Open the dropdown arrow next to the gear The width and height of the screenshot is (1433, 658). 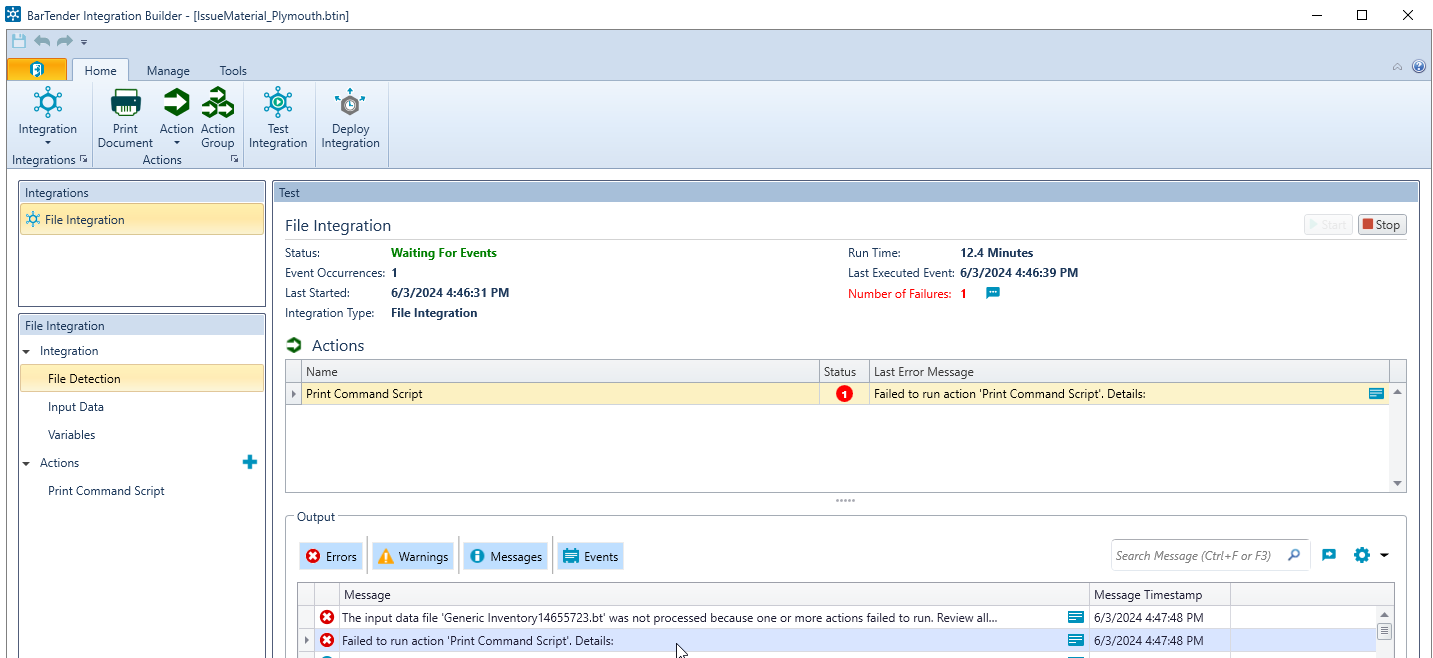click(1384, 556)
